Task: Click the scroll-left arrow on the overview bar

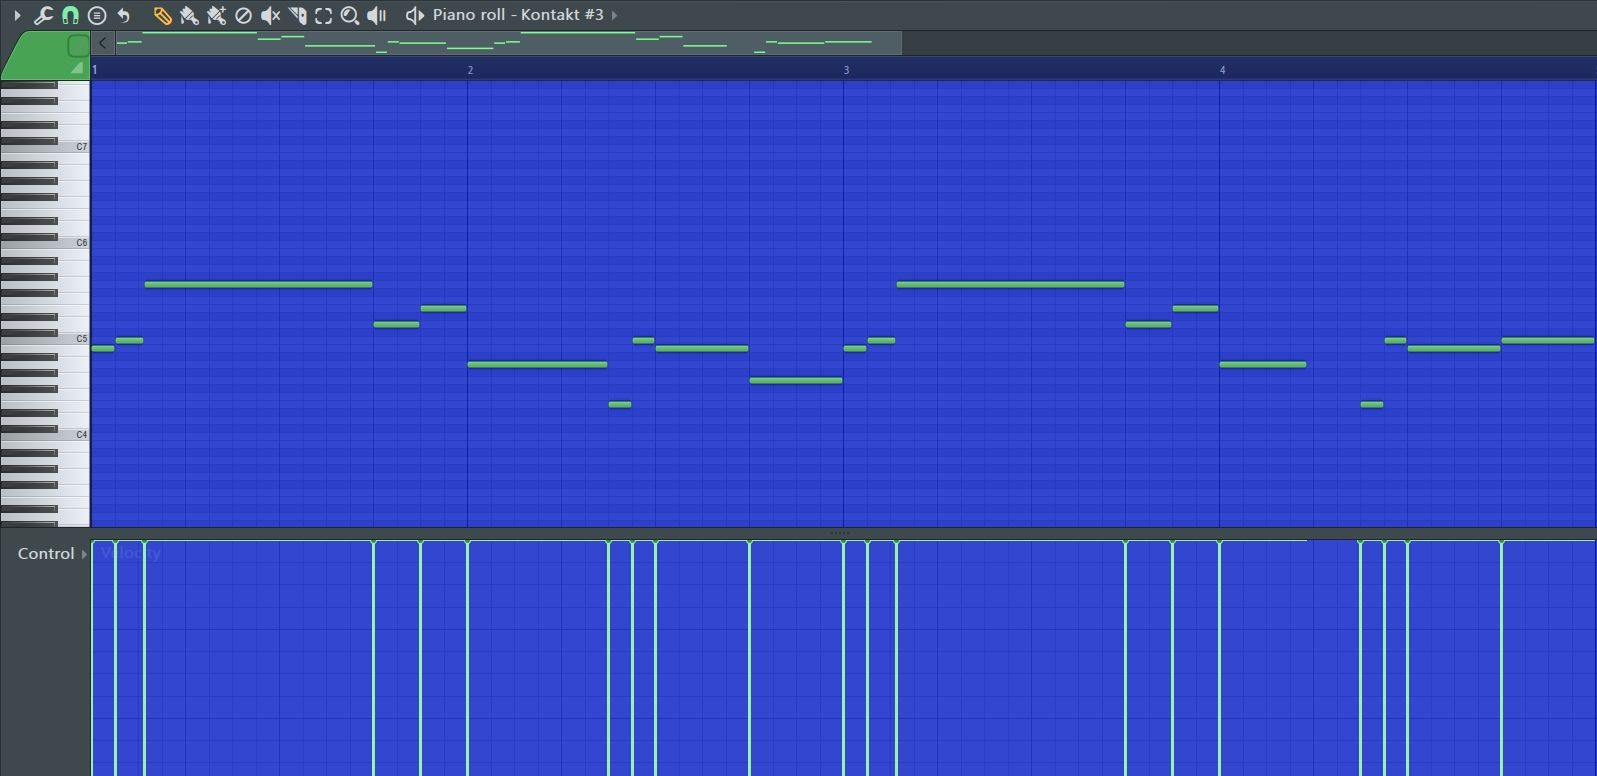Action: coord(103,43)
